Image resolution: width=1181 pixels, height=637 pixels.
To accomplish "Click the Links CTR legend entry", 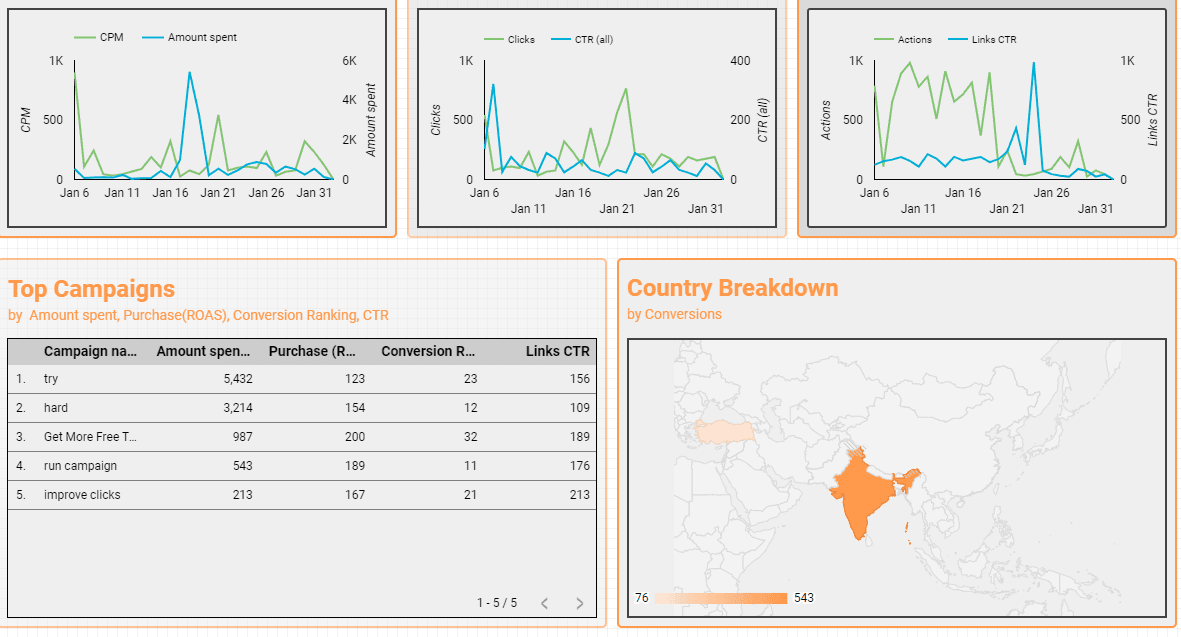I will click(982, 39).
